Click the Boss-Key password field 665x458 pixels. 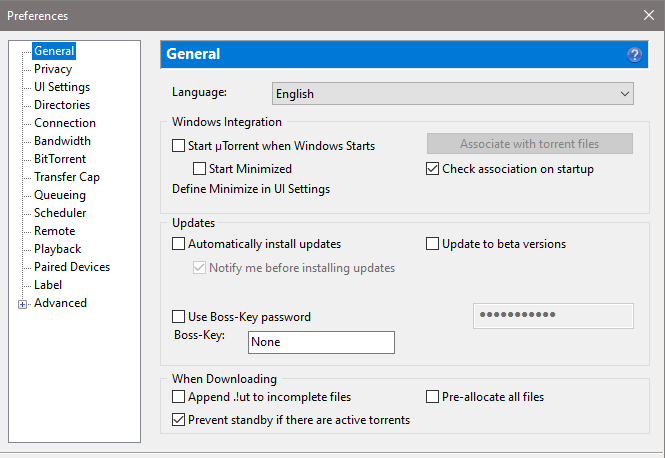(552, 316)
